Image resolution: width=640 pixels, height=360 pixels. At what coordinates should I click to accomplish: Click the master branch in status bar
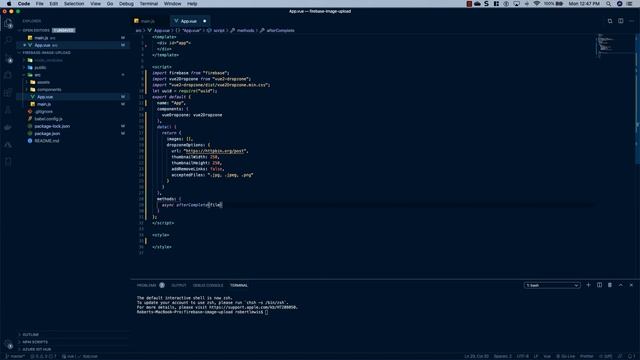coord(16,356)
